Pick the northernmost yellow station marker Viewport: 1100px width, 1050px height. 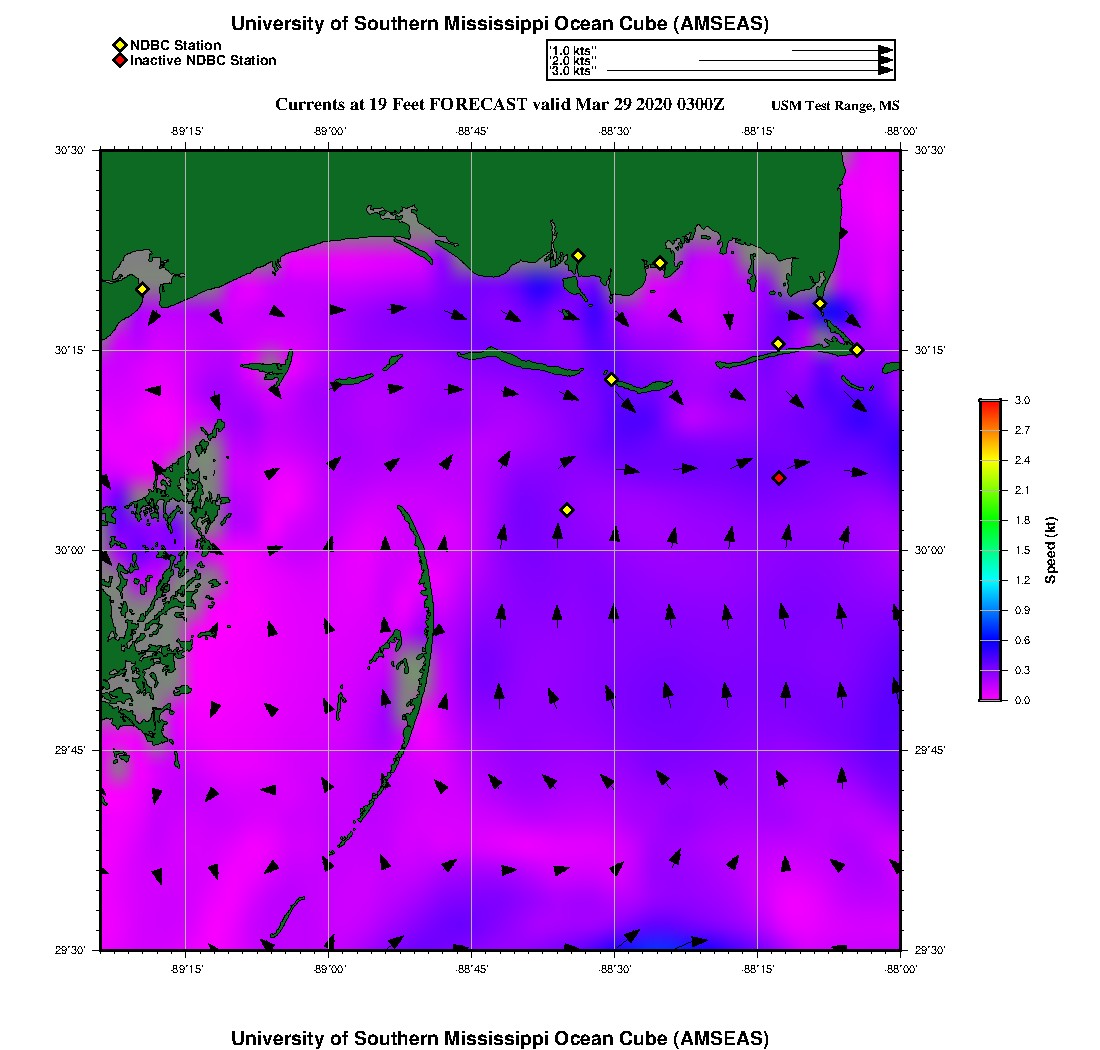[x=578, y=255]
